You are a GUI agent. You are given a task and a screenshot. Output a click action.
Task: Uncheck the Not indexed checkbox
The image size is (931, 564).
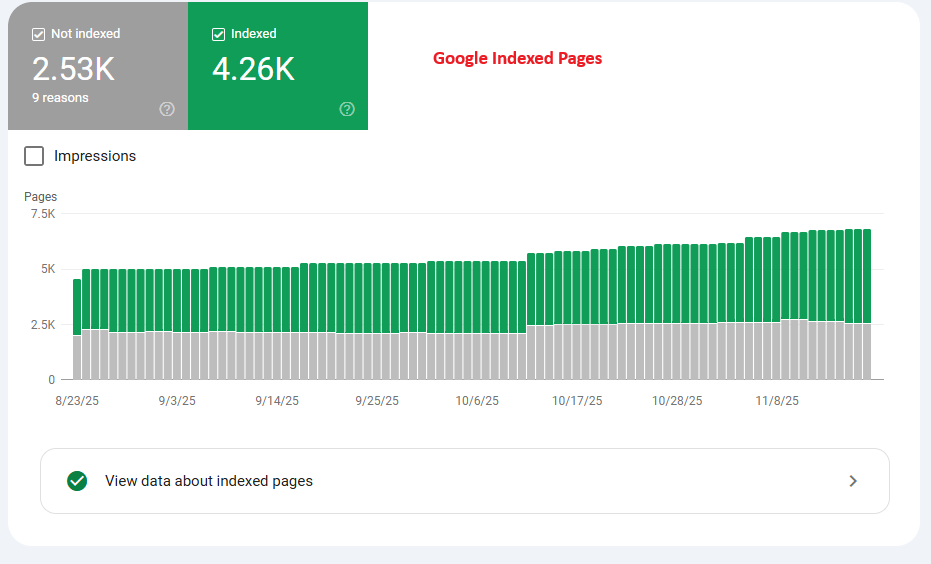pyautogui.click(x=38, y=34)
